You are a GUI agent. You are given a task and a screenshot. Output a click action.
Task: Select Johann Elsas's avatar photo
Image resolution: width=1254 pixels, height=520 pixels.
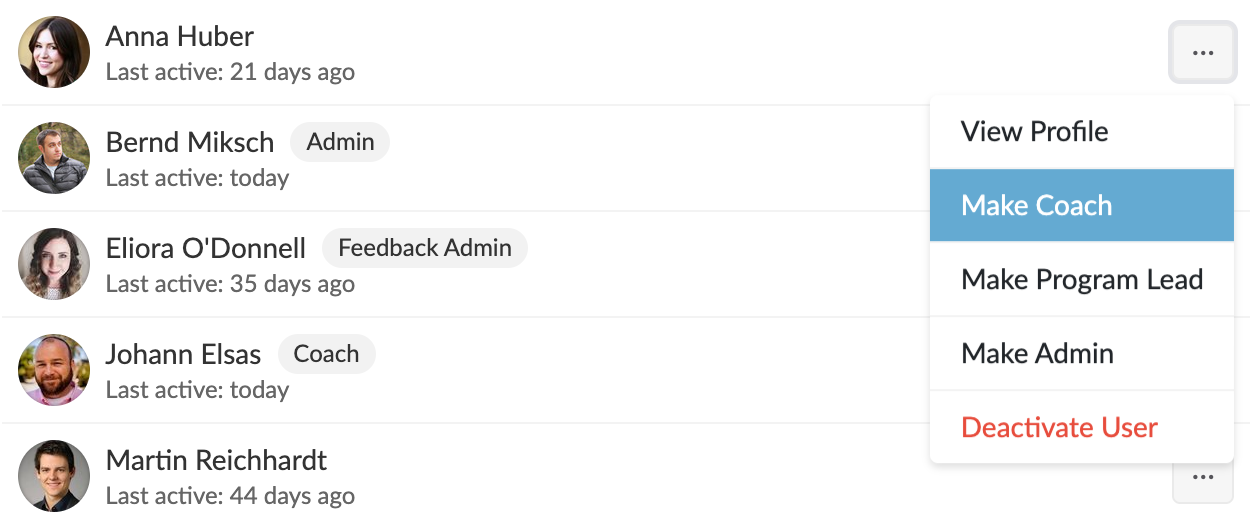pos(54,370)
